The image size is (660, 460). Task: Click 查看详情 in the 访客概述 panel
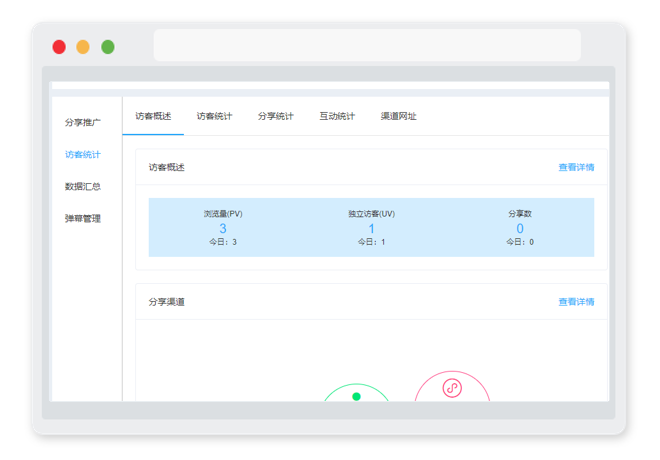point(576,168)
